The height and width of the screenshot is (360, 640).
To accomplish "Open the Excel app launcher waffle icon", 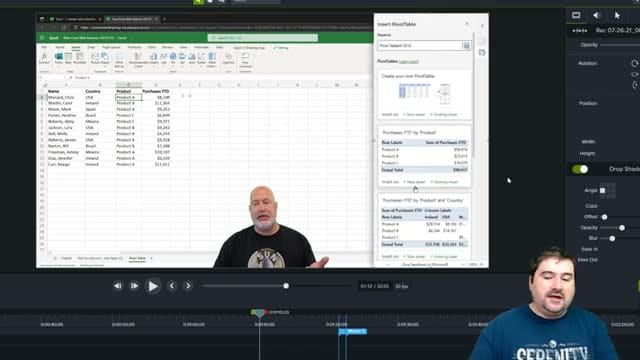I will [x=42, y=38].
